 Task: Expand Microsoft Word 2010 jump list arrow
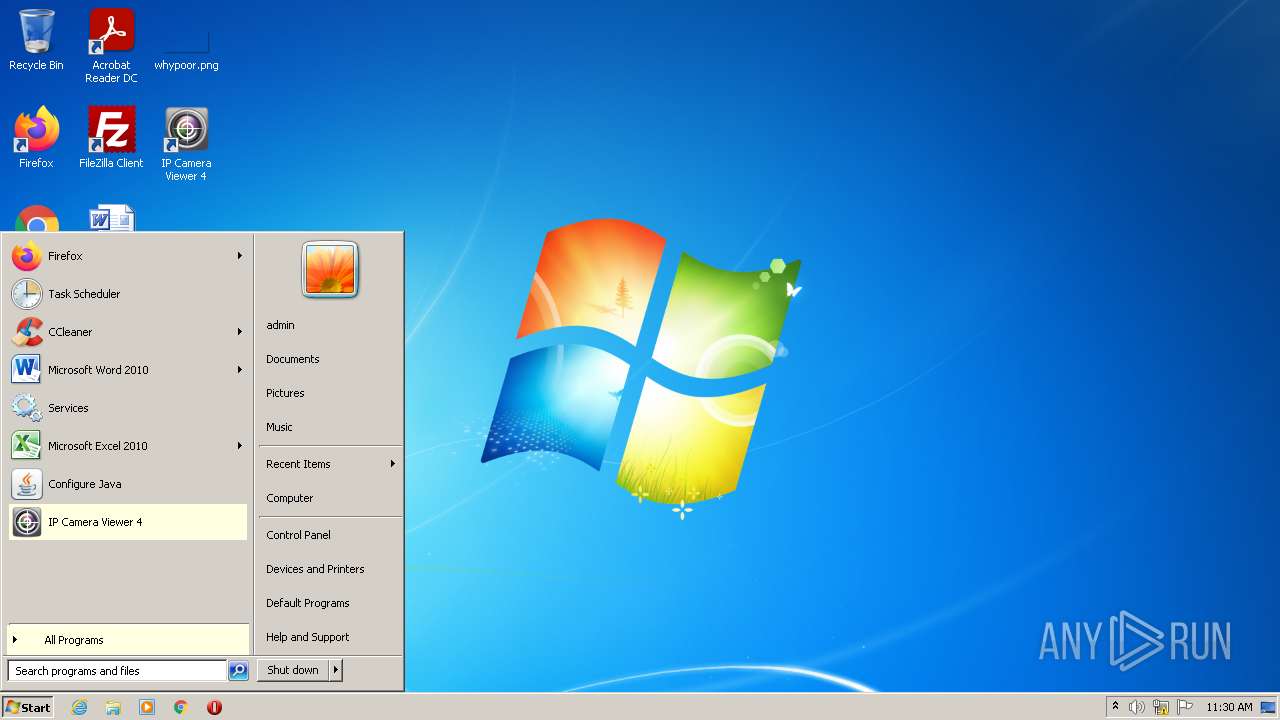coord(240,370)
